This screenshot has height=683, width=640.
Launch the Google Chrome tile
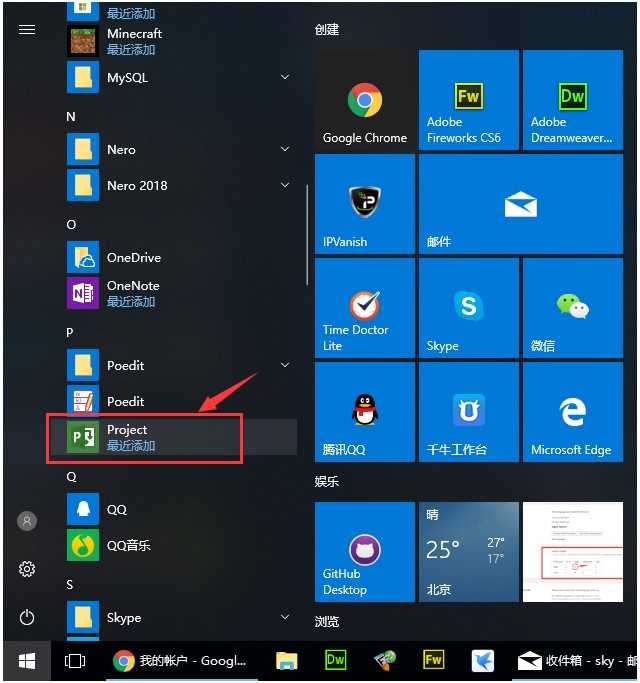pyautogui.click(x=364, y=100)
